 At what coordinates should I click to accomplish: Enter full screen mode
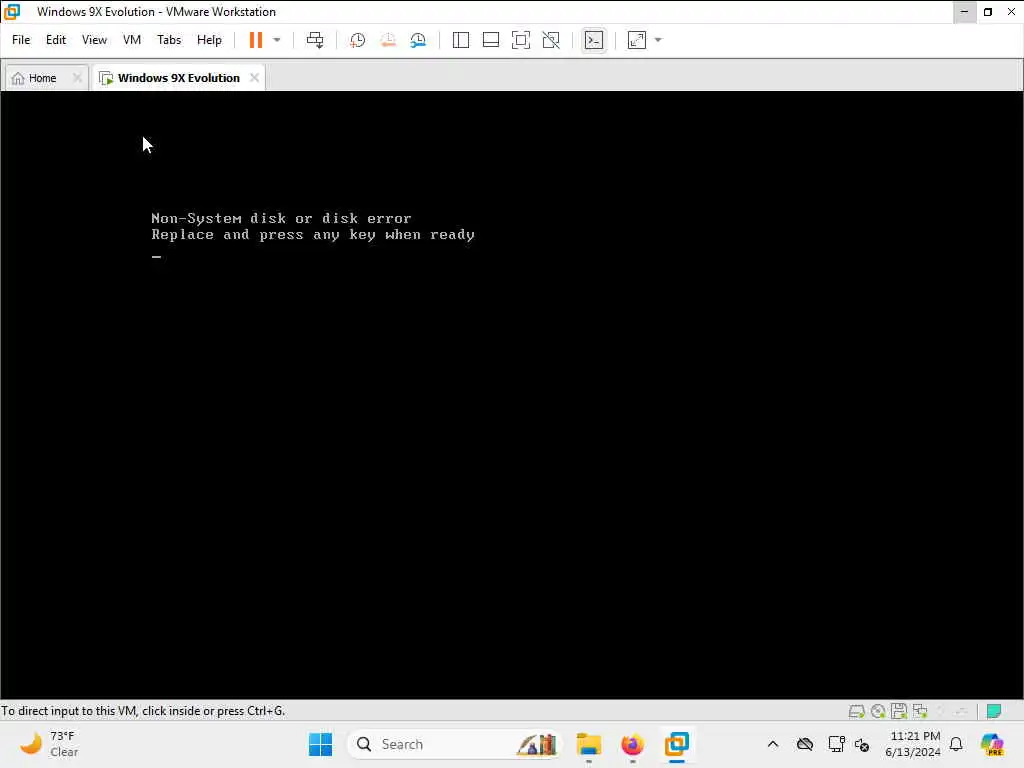coord(520,40)
